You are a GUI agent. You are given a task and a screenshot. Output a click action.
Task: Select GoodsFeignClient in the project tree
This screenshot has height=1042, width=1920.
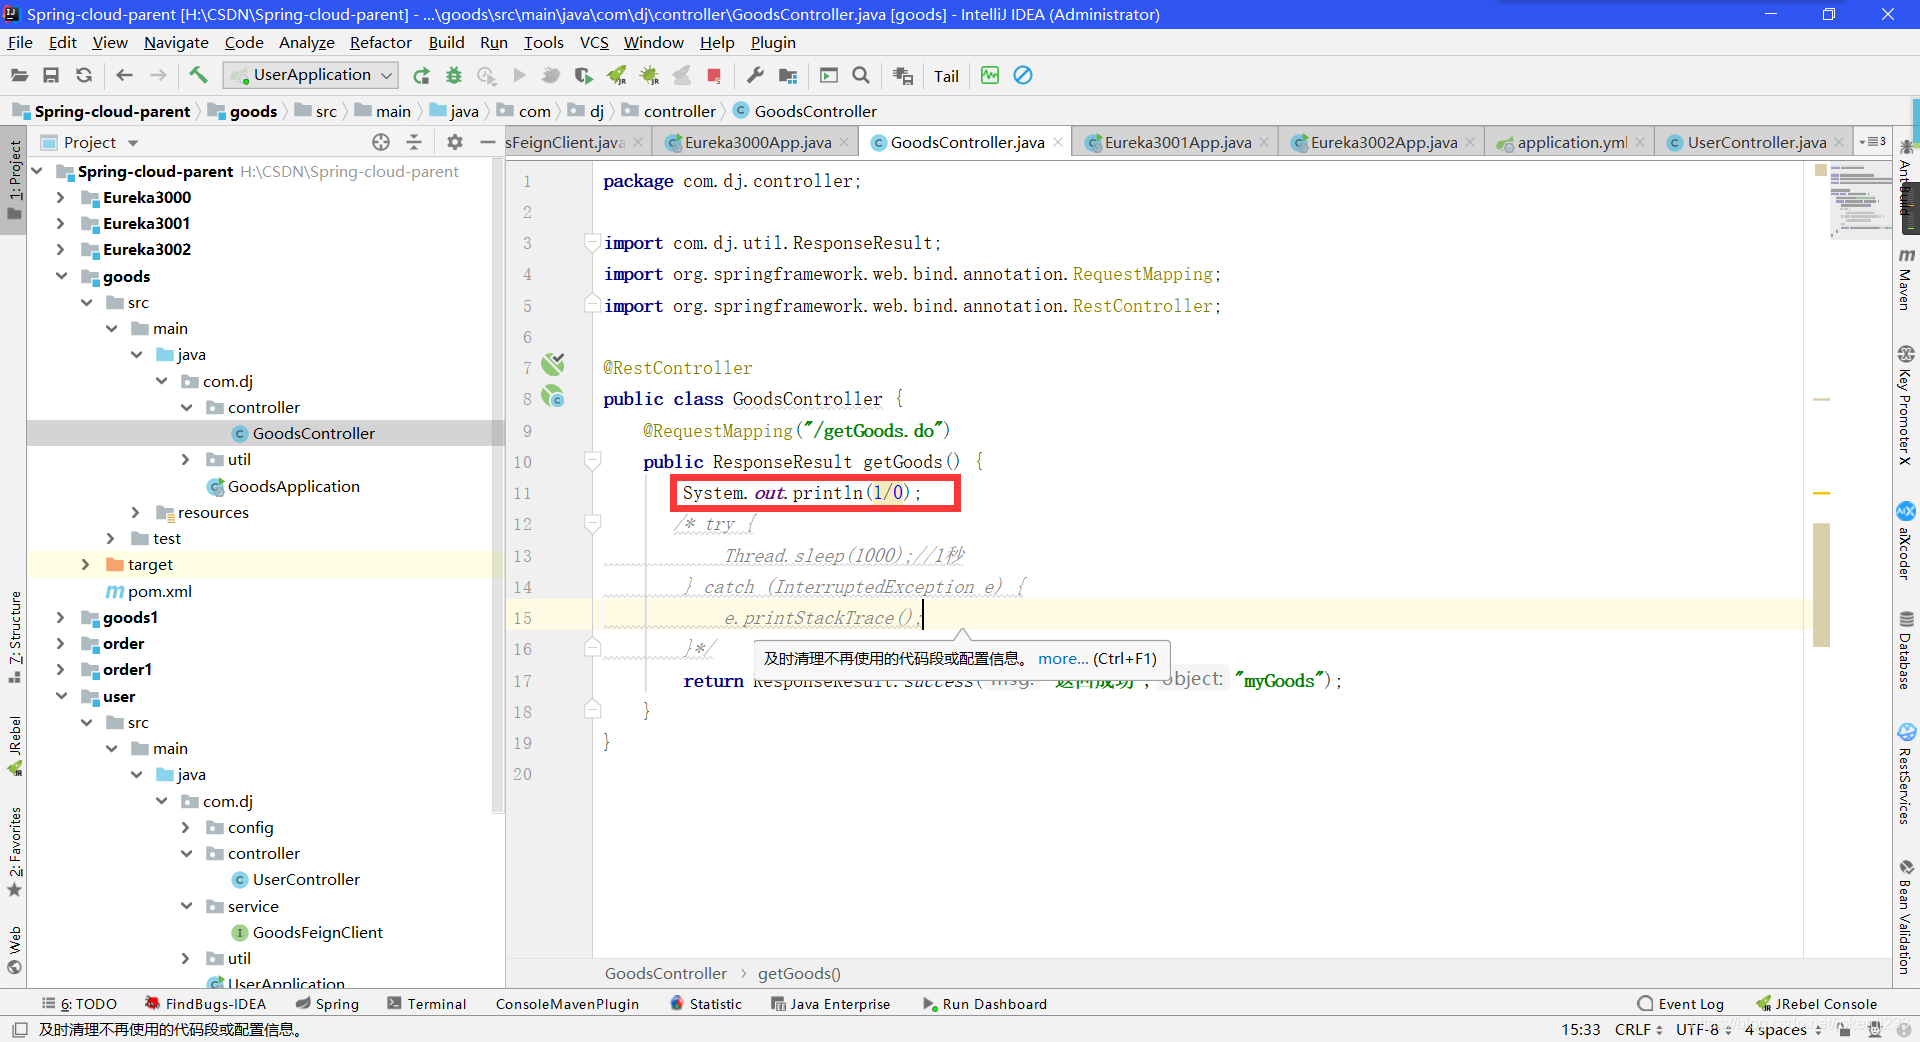(x=317, y=933)
